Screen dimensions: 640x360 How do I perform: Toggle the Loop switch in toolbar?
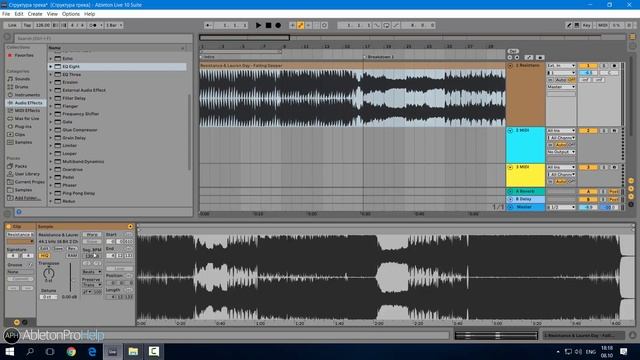(386, 25)
